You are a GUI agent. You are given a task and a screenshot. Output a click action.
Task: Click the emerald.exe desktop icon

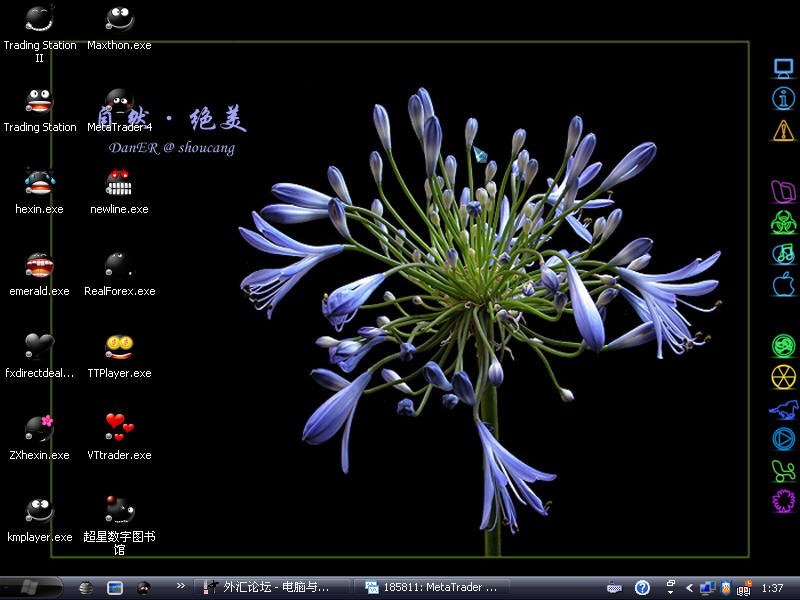pos(39,267)
